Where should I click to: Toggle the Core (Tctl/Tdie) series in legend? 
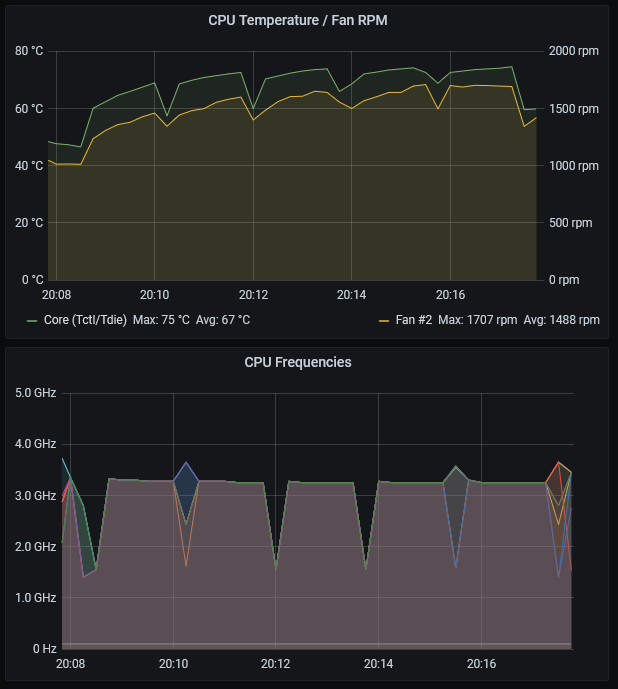click(85, 320)
